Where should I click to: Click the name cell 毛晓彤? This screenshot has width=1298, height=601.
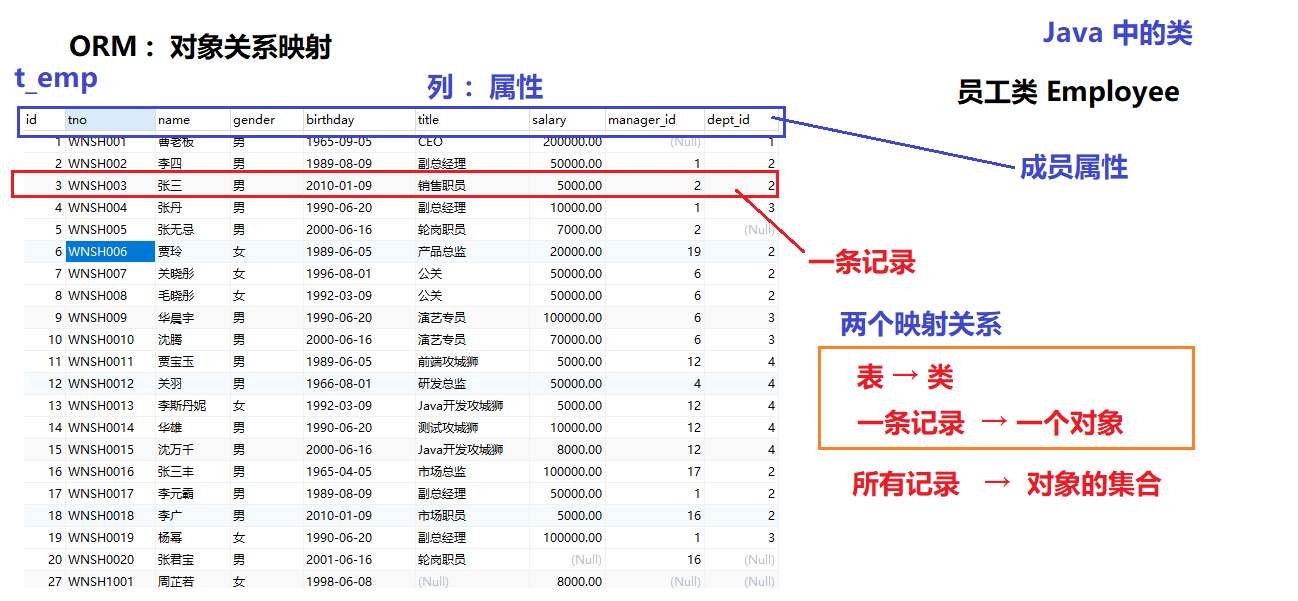(192, 295)
